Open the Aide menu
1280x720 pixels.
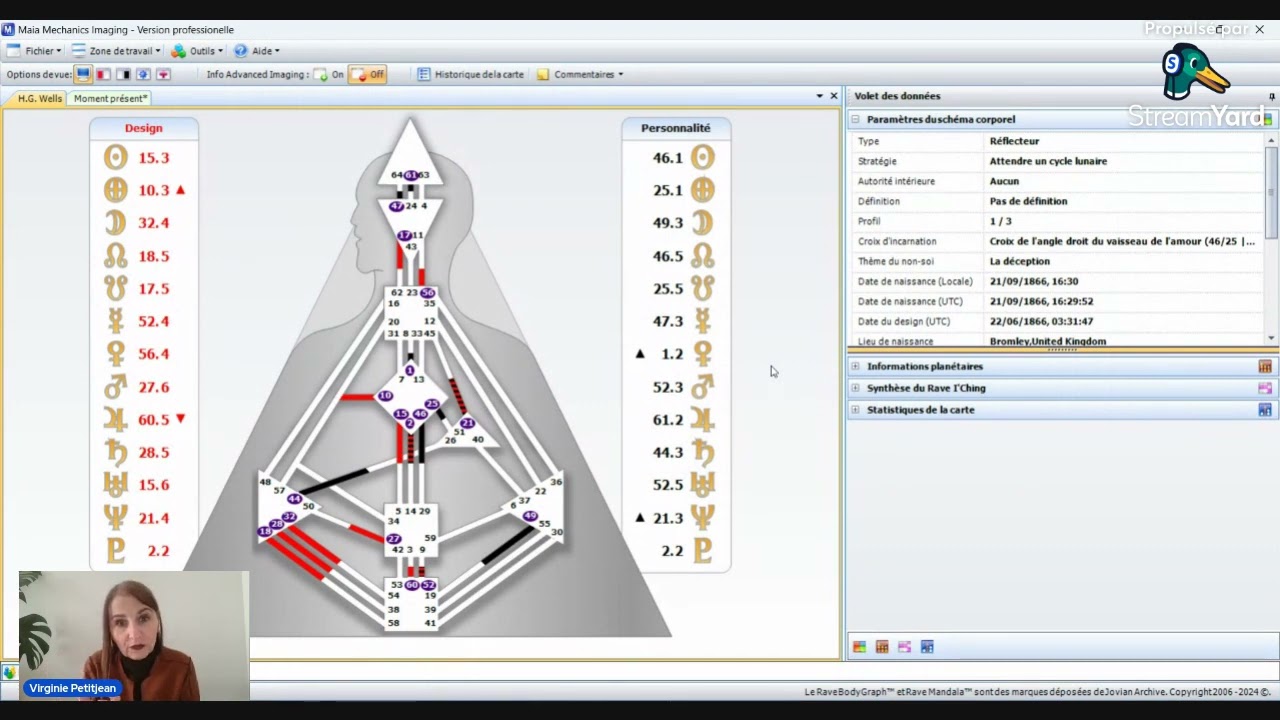click(257, 51)
